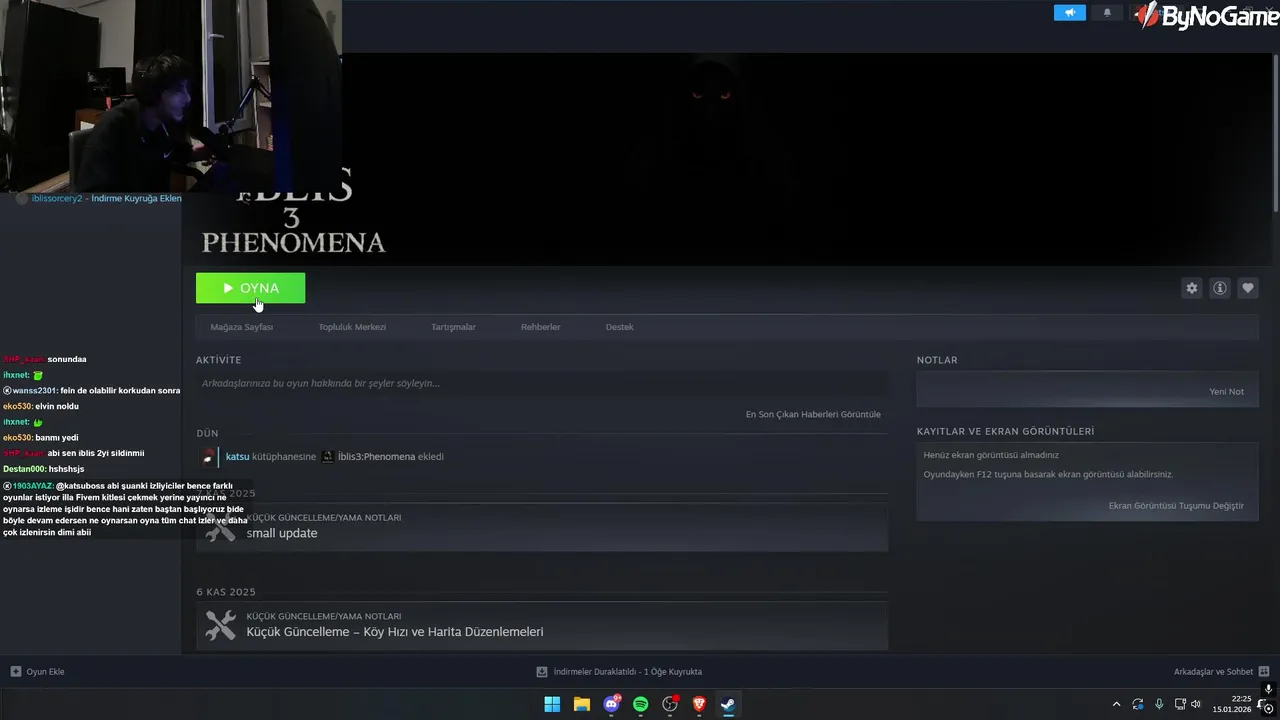Viewport: 1280px width, 720px height.
Task: Click the plus icon beside Oyun Ekle
Action: tap(15, 672)
